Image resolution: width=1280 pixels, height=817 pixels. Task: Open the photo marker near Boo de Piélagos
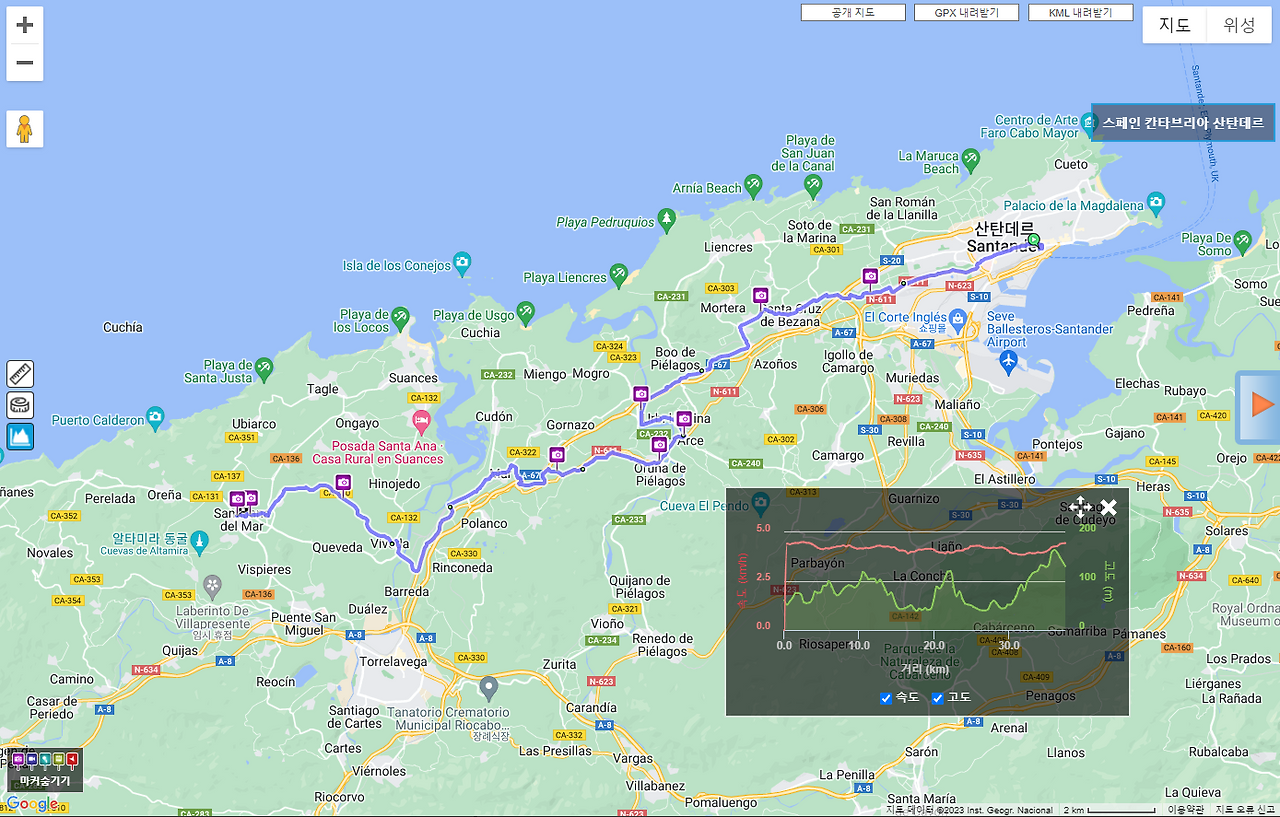641,394
